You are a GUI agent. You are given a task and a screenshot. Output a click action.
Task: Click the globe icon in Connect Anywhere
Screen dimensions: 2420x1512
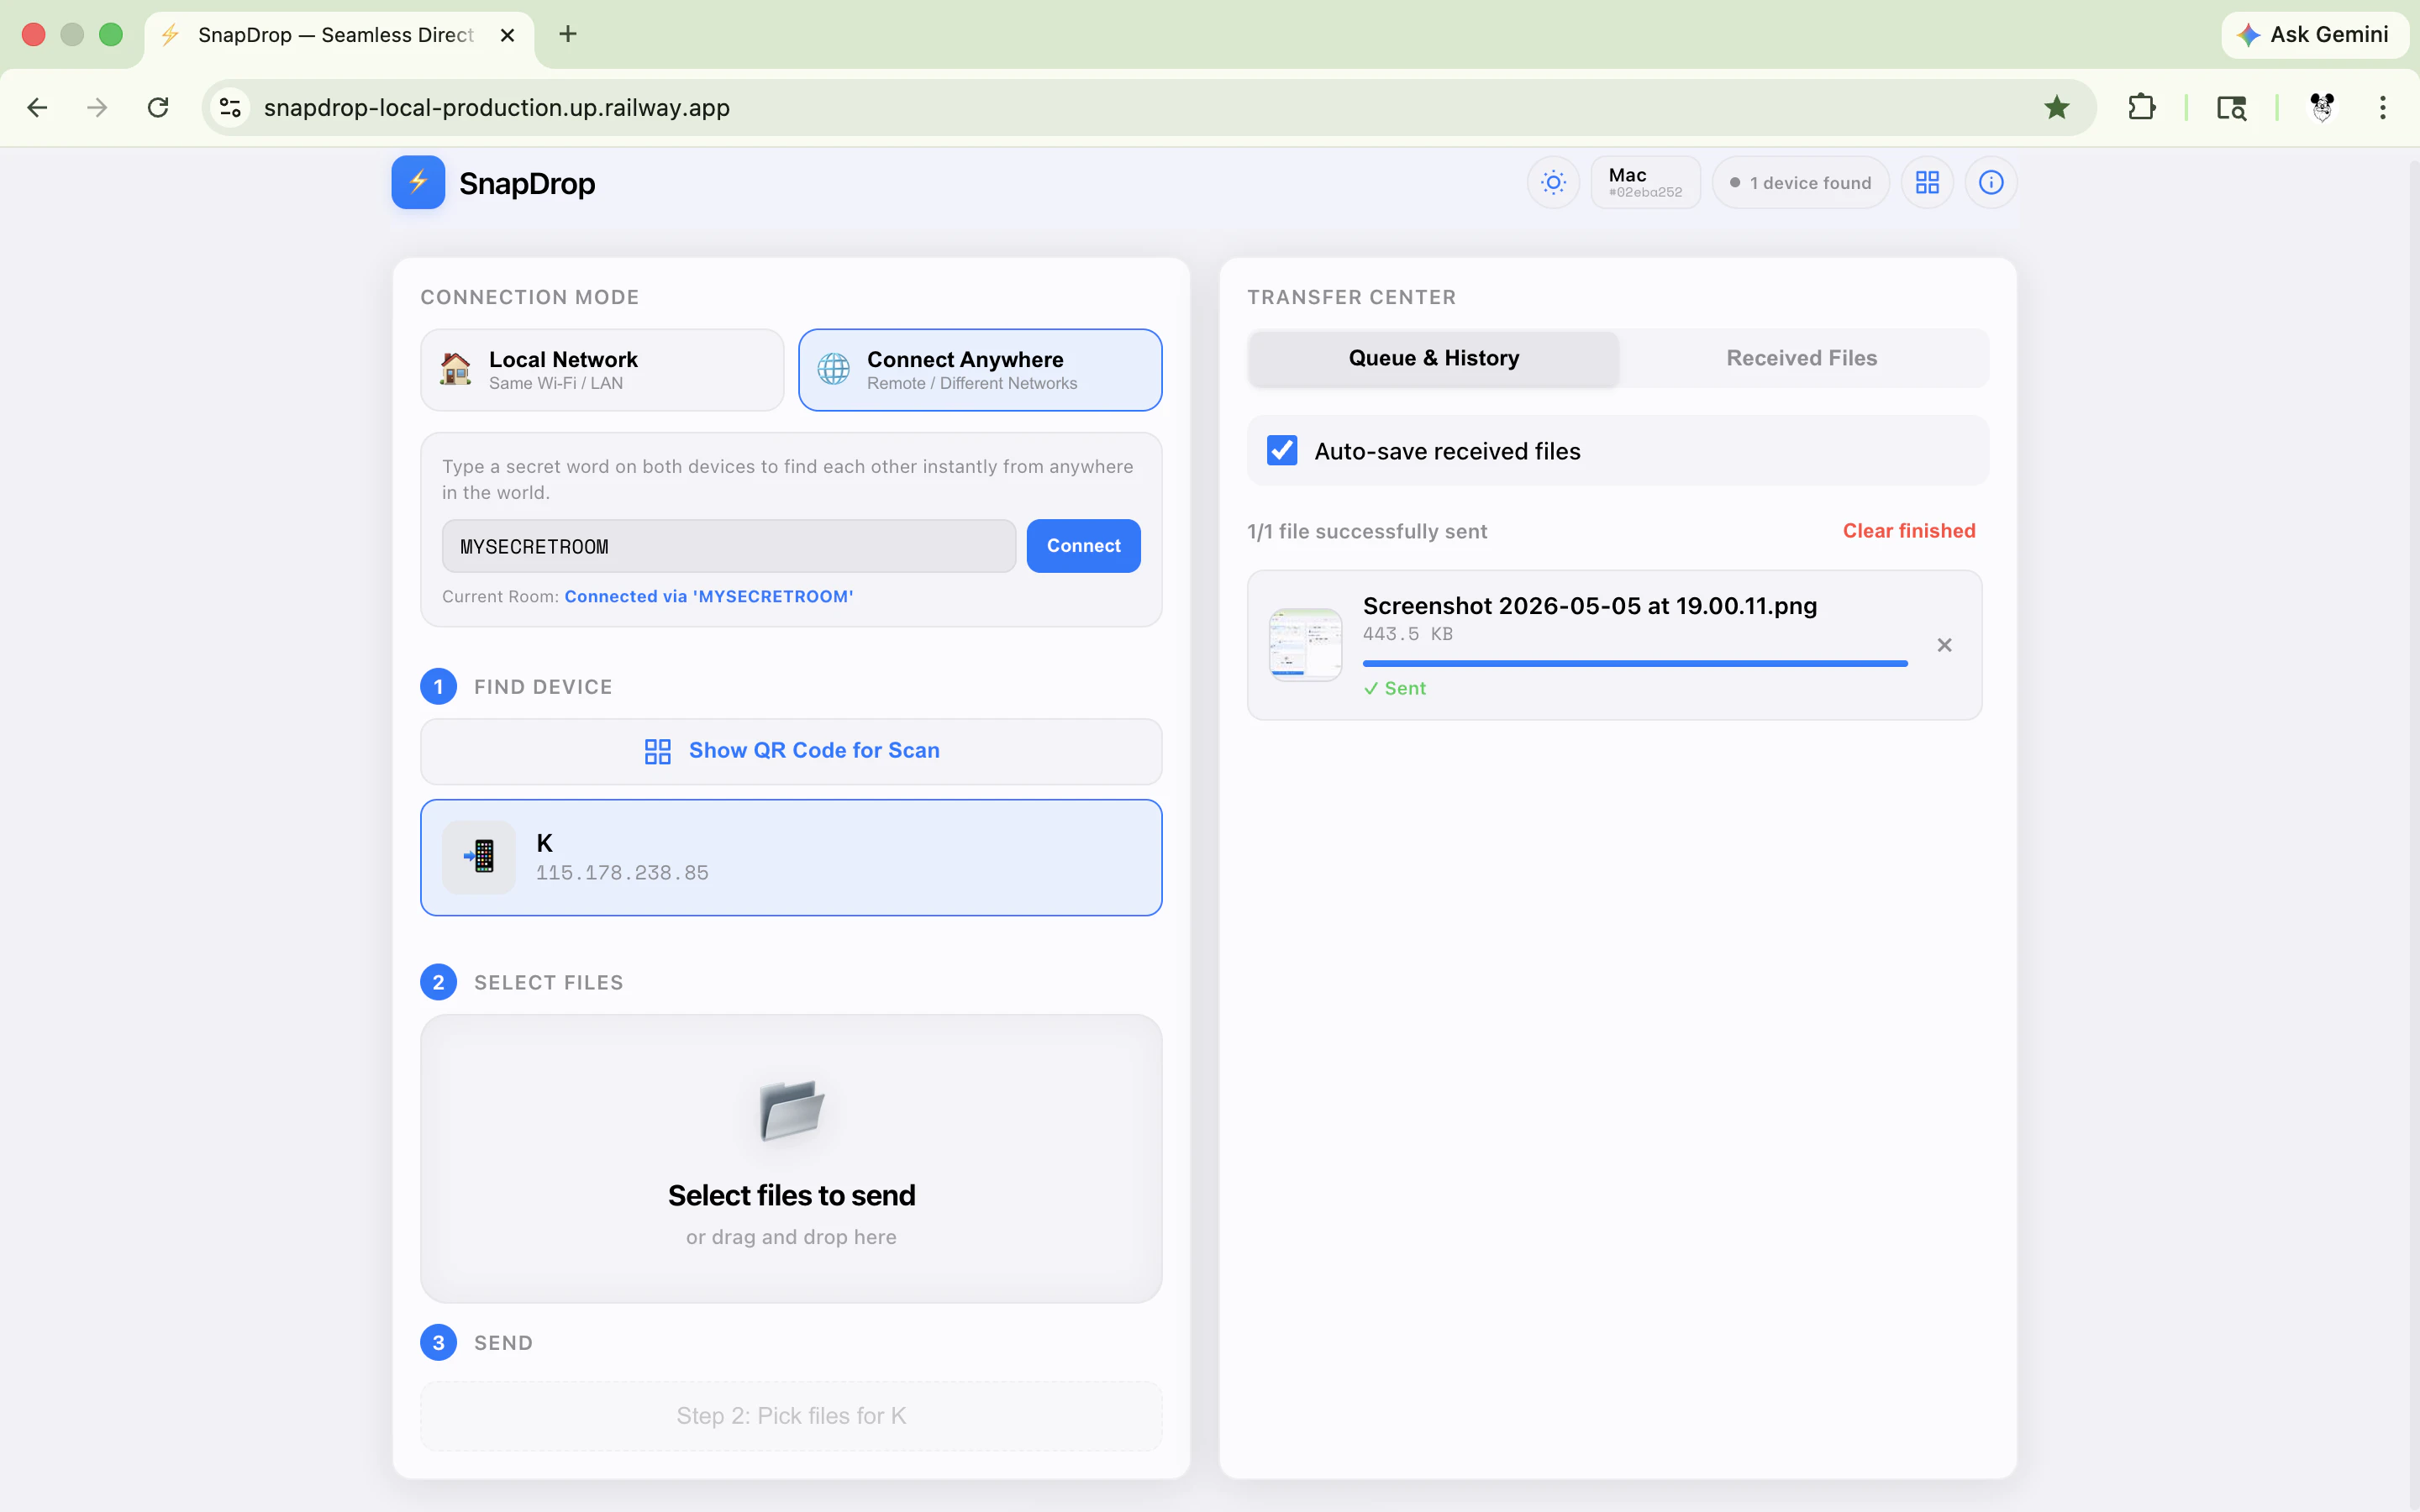tap(833, 369)
